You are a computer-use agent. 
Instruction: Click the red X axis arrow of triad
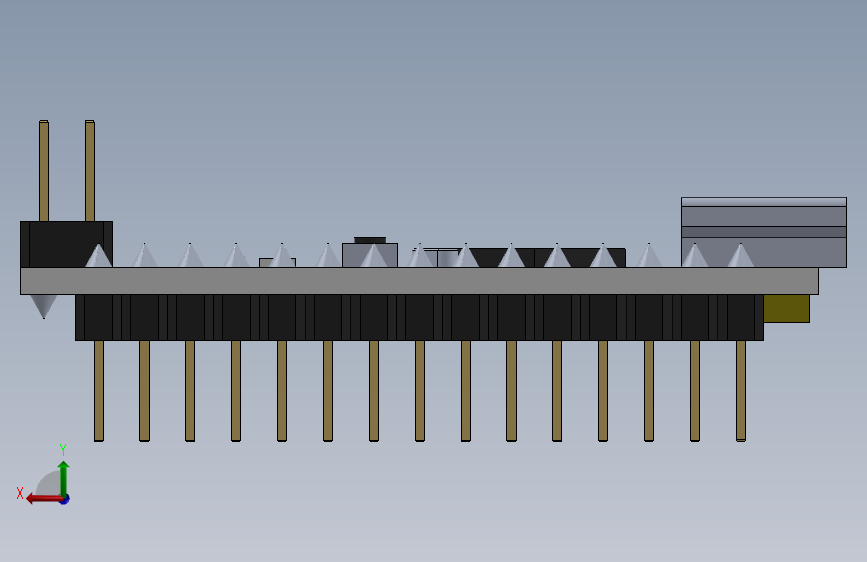pyautogui.click(x=43, y=499)
